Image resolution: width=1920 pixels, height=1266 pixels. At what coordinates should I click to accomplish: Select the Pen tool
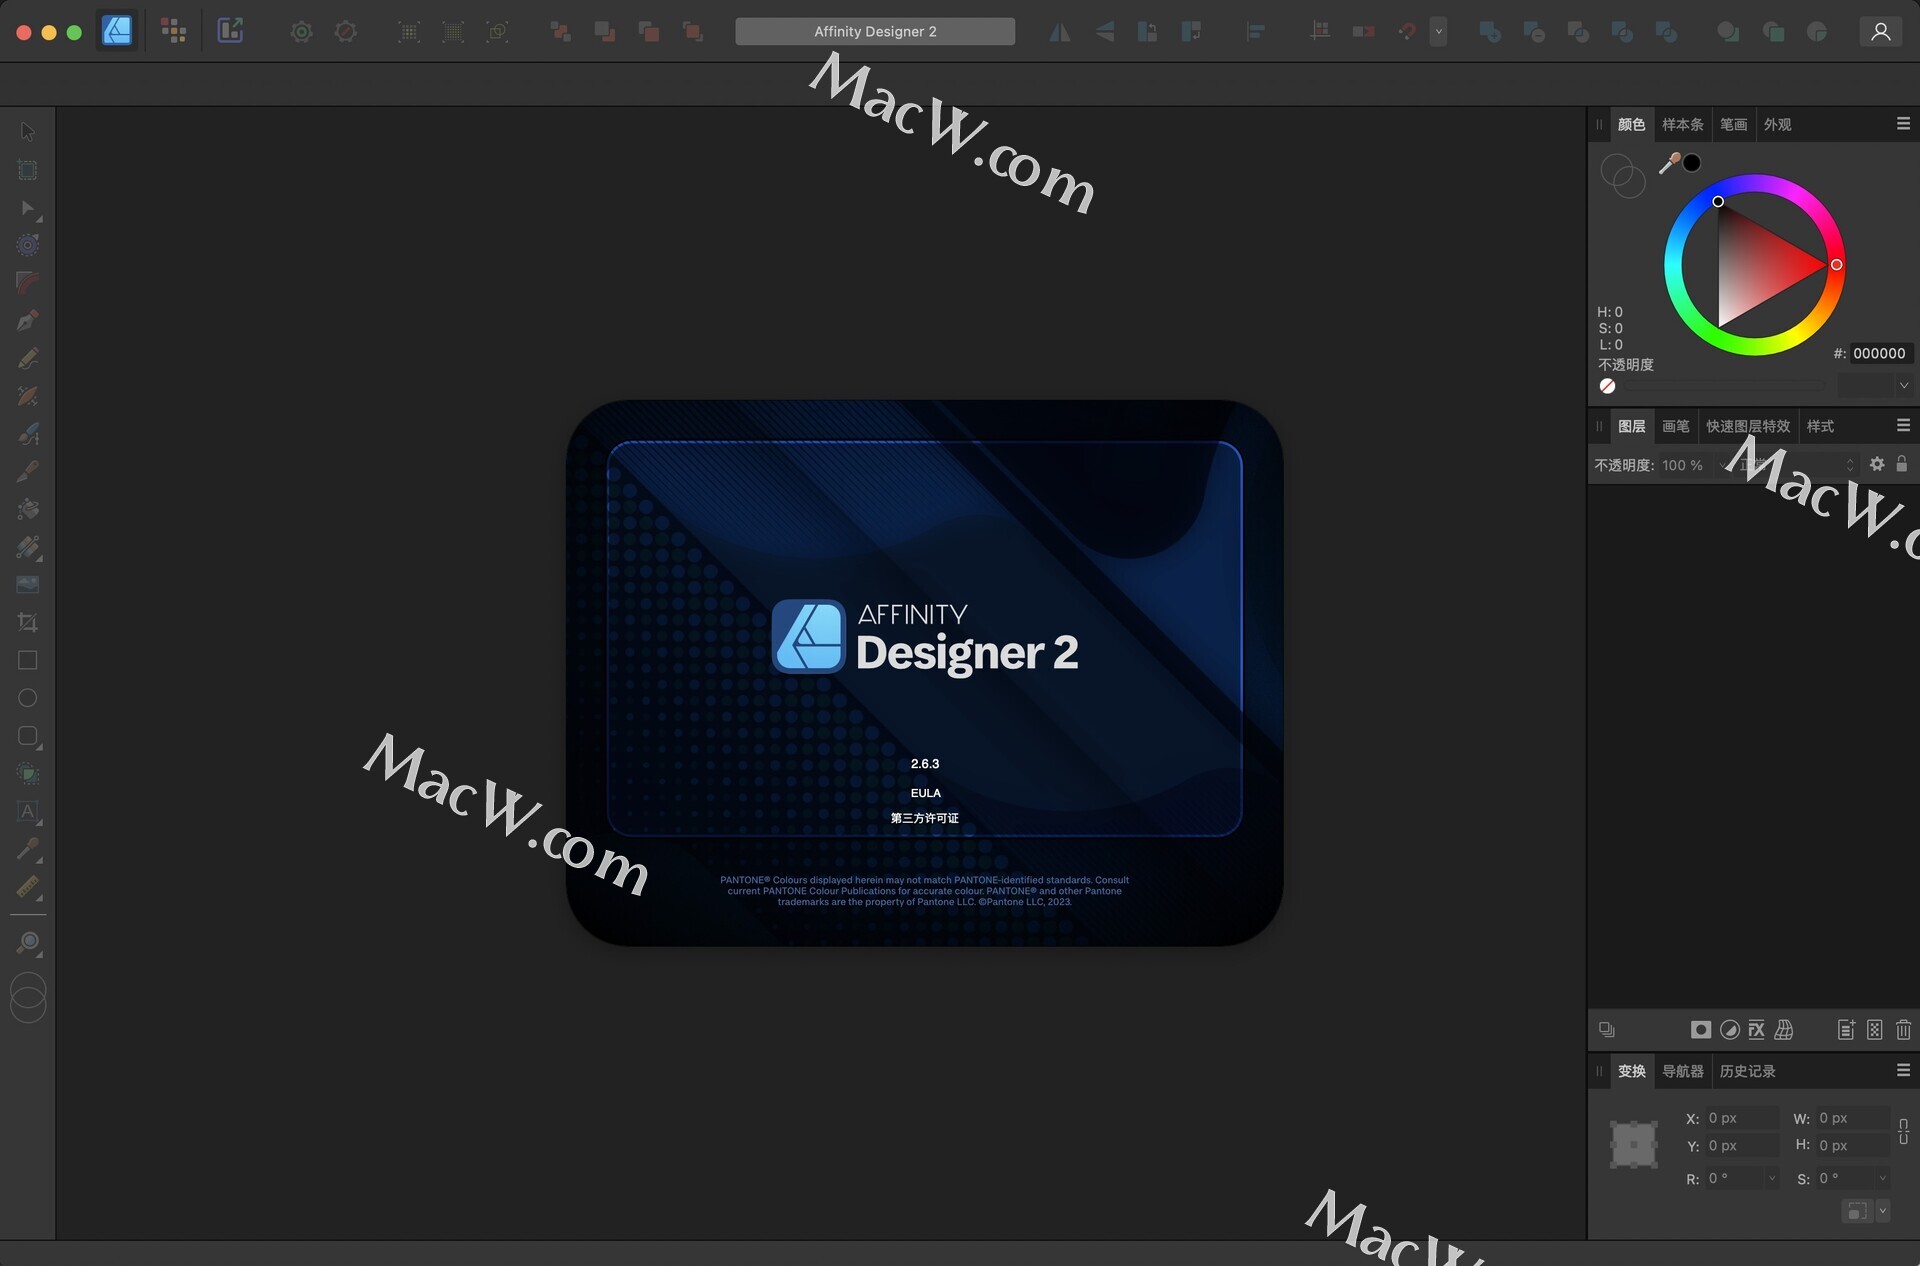28,320
